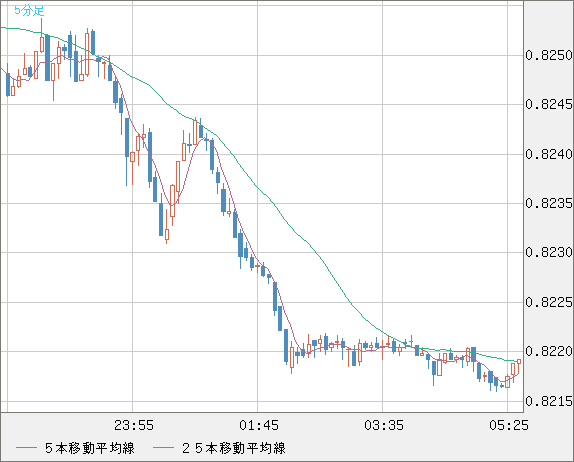Screen dimensions: 574x462
Task: Select the 0.8240 price axis label
Action: (x=549, y=154)
